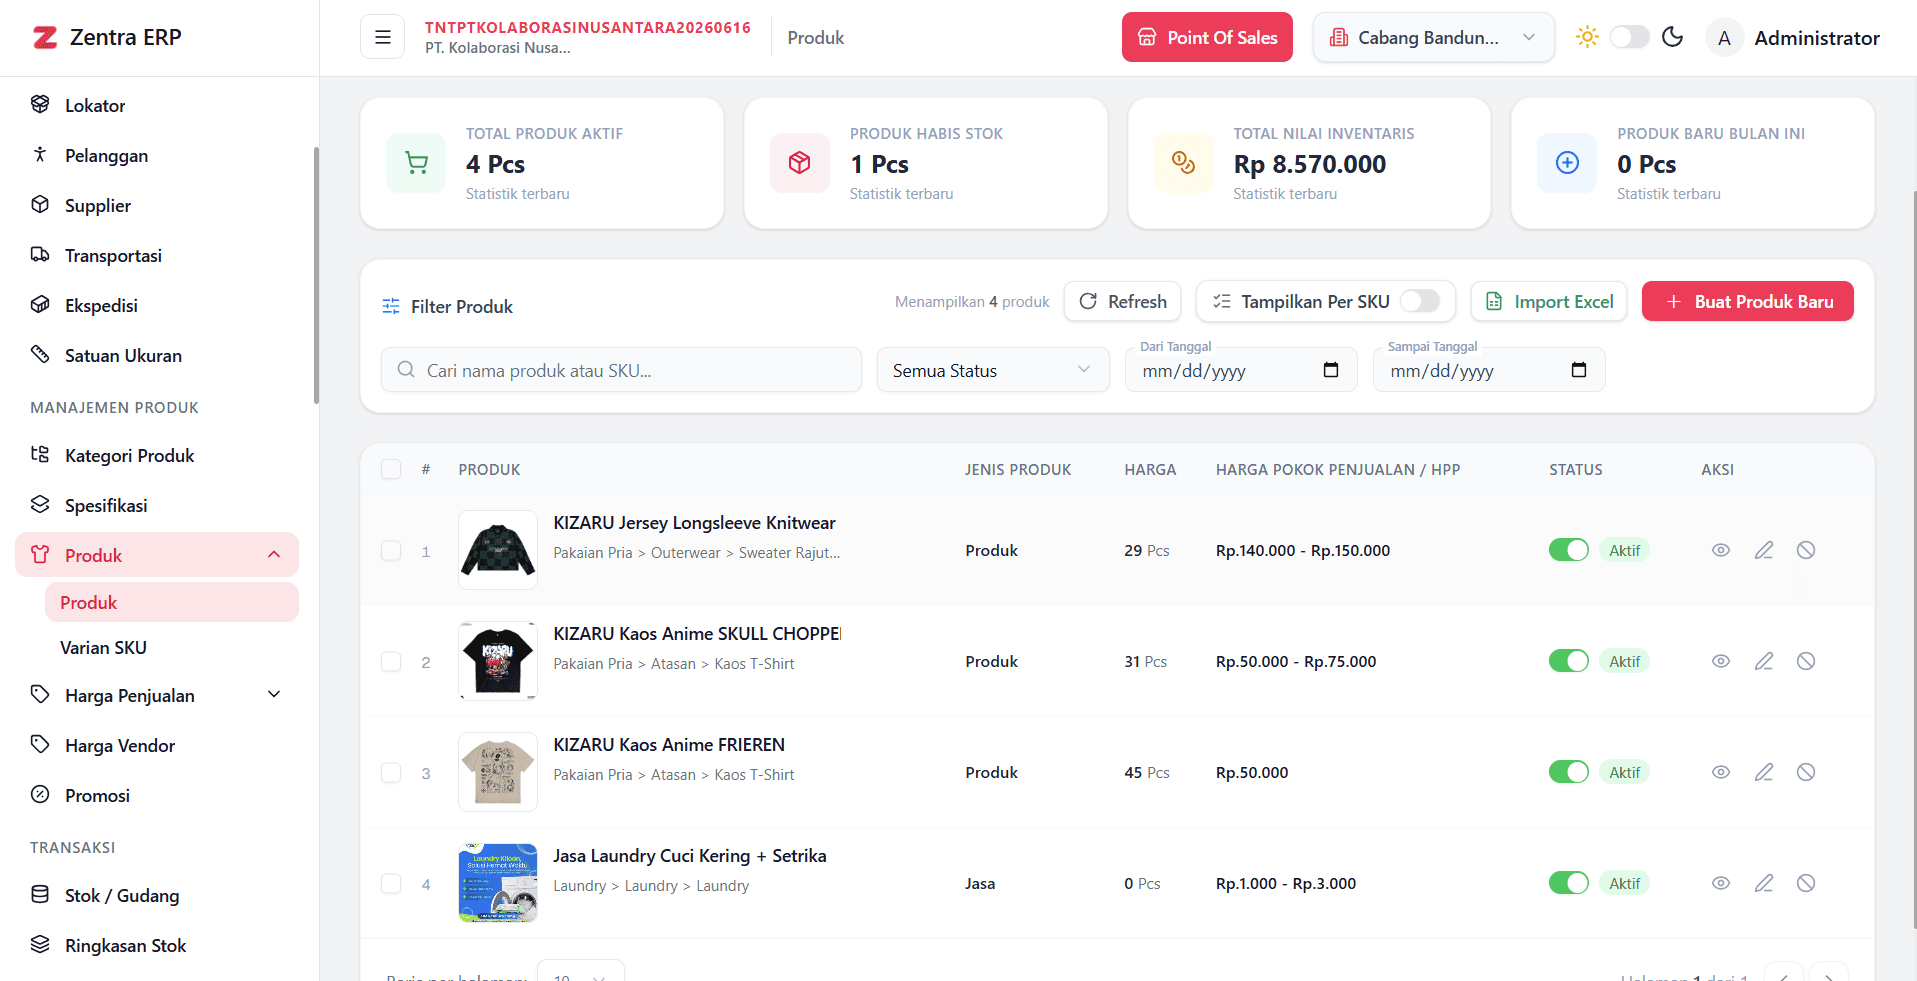Toggle Aktif status of KIZARU Jersey Longsleeve
The image size is (1917, 981).
pyautogui.click(x=1568, y=550)
